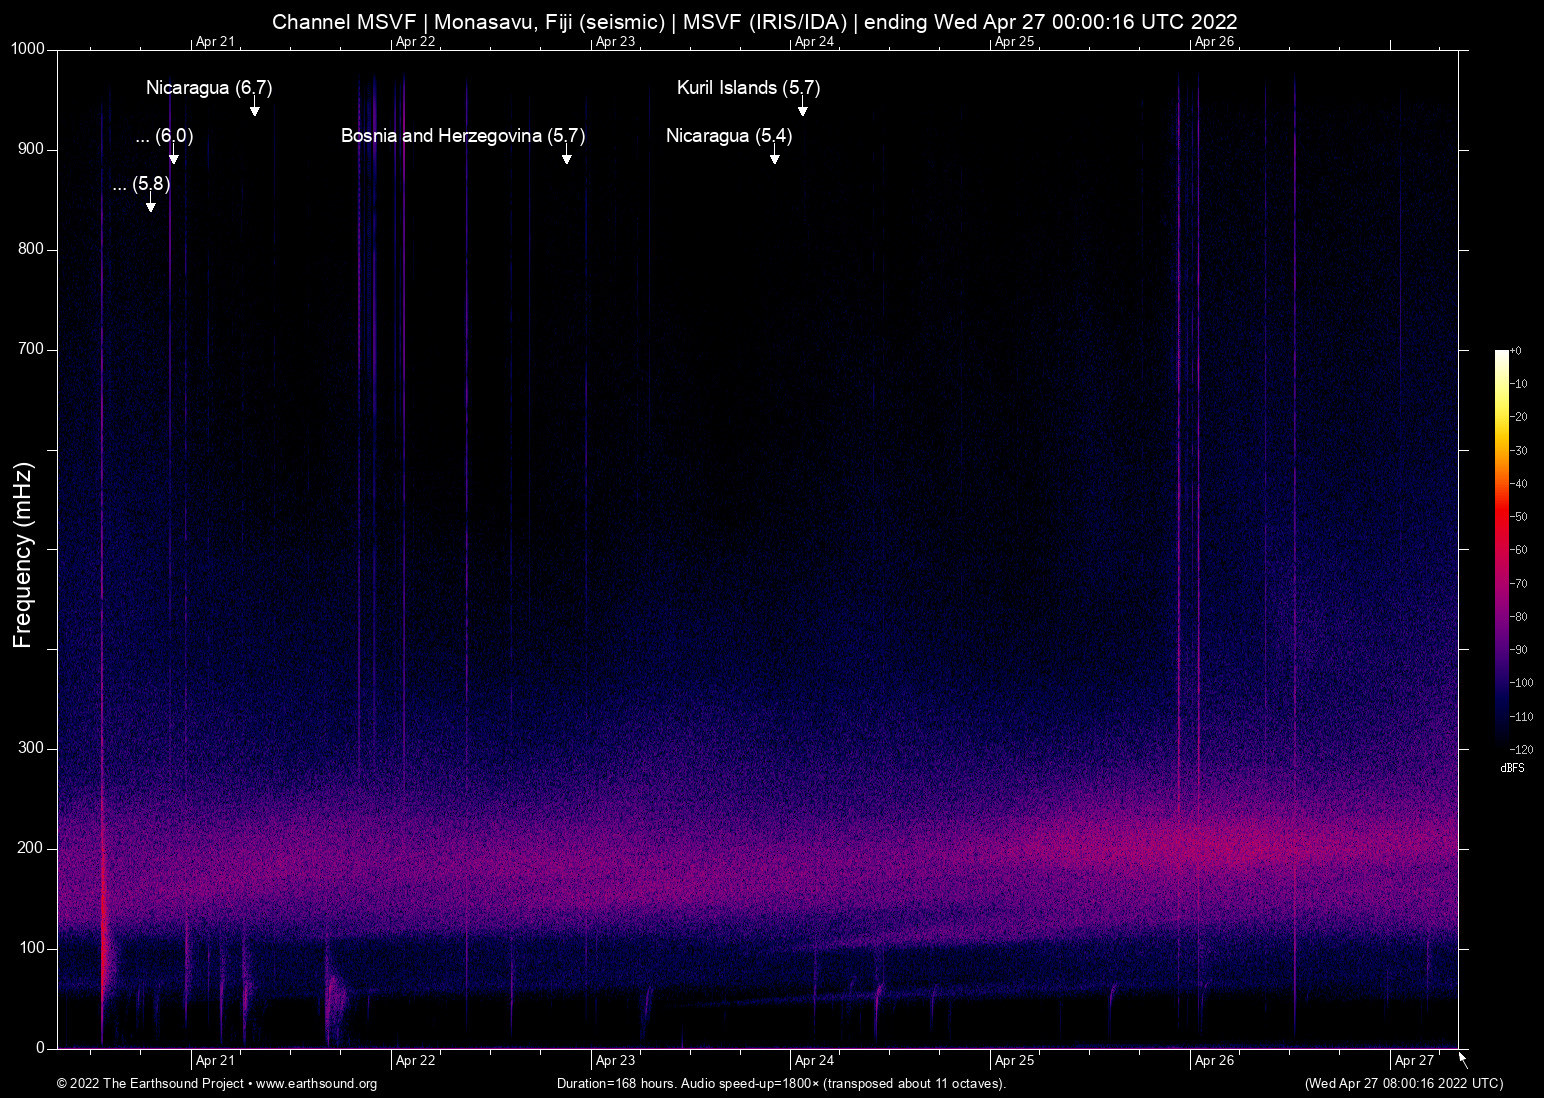Click the Nicaragua (6.7) earthquake marker arrow

pyautogui.click(x=253, y=110)
